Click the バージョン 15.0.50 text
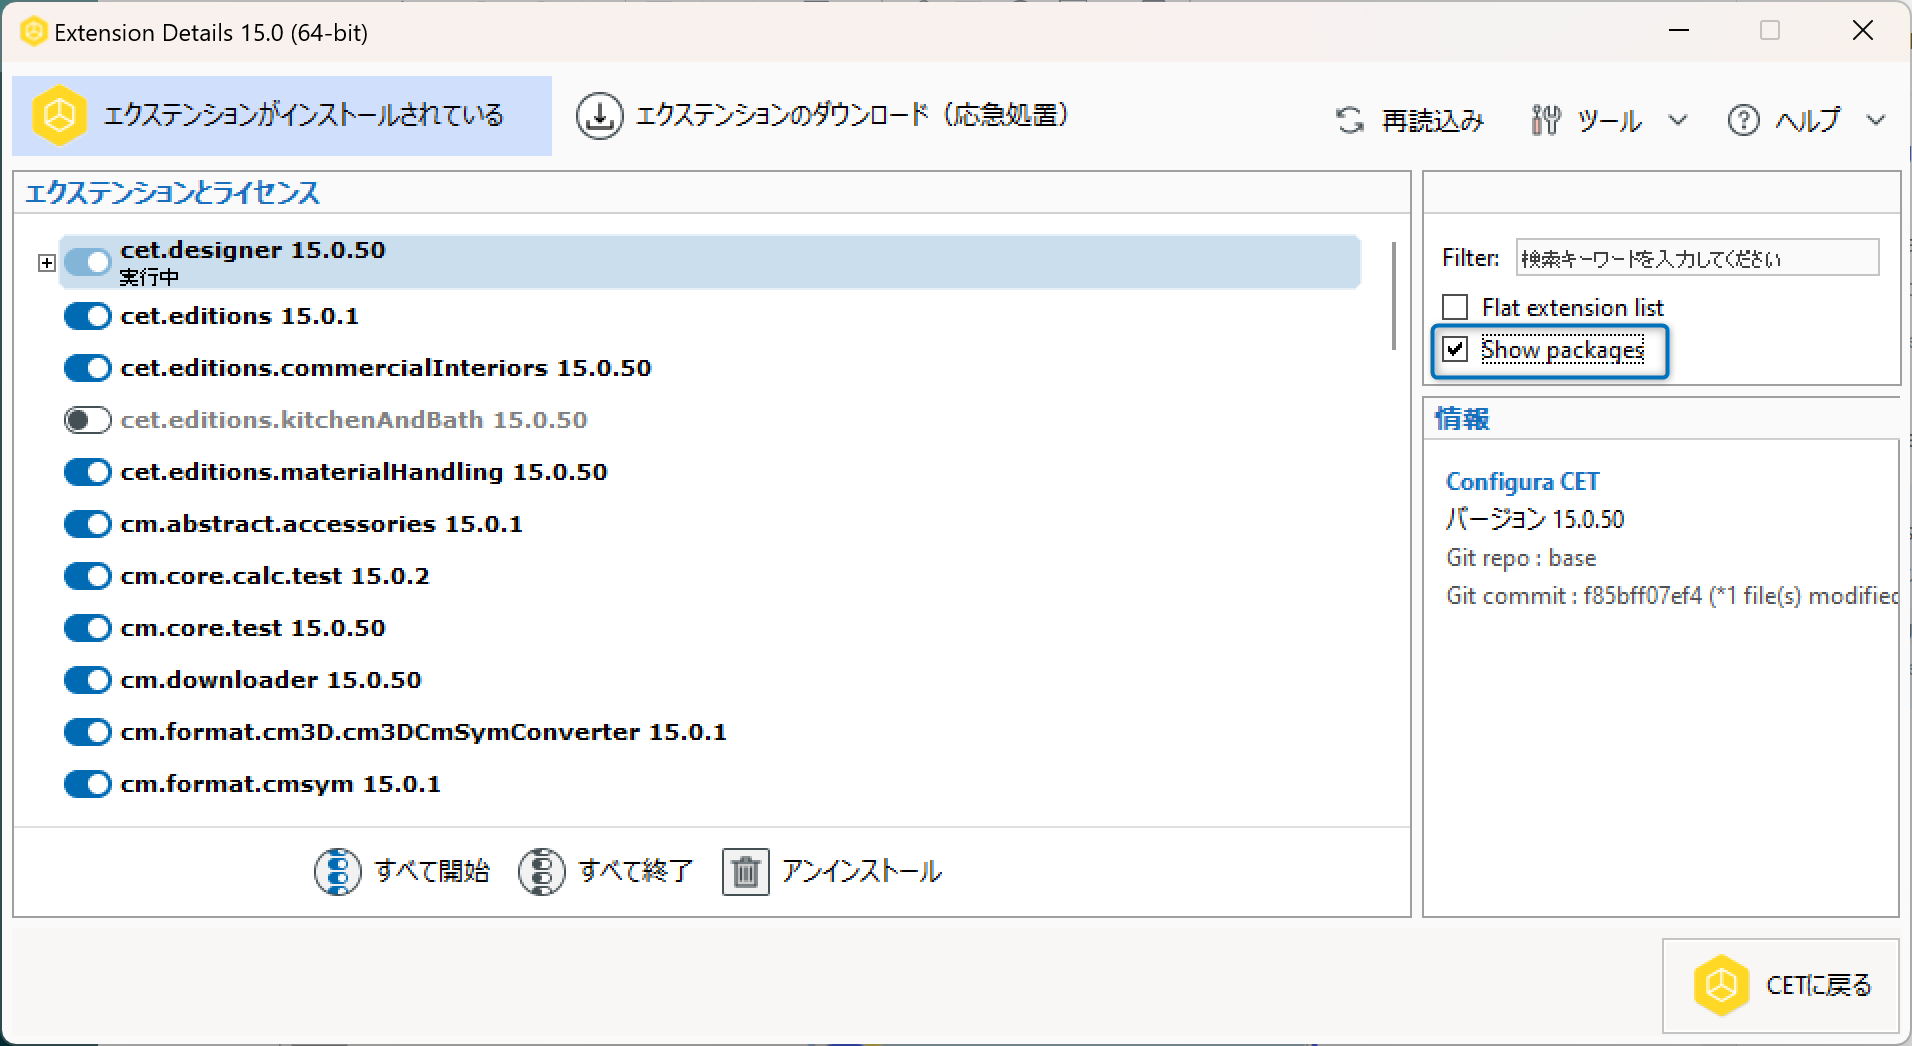The width and height of the screenshot is (1912, 1046). pos(1535,519)
